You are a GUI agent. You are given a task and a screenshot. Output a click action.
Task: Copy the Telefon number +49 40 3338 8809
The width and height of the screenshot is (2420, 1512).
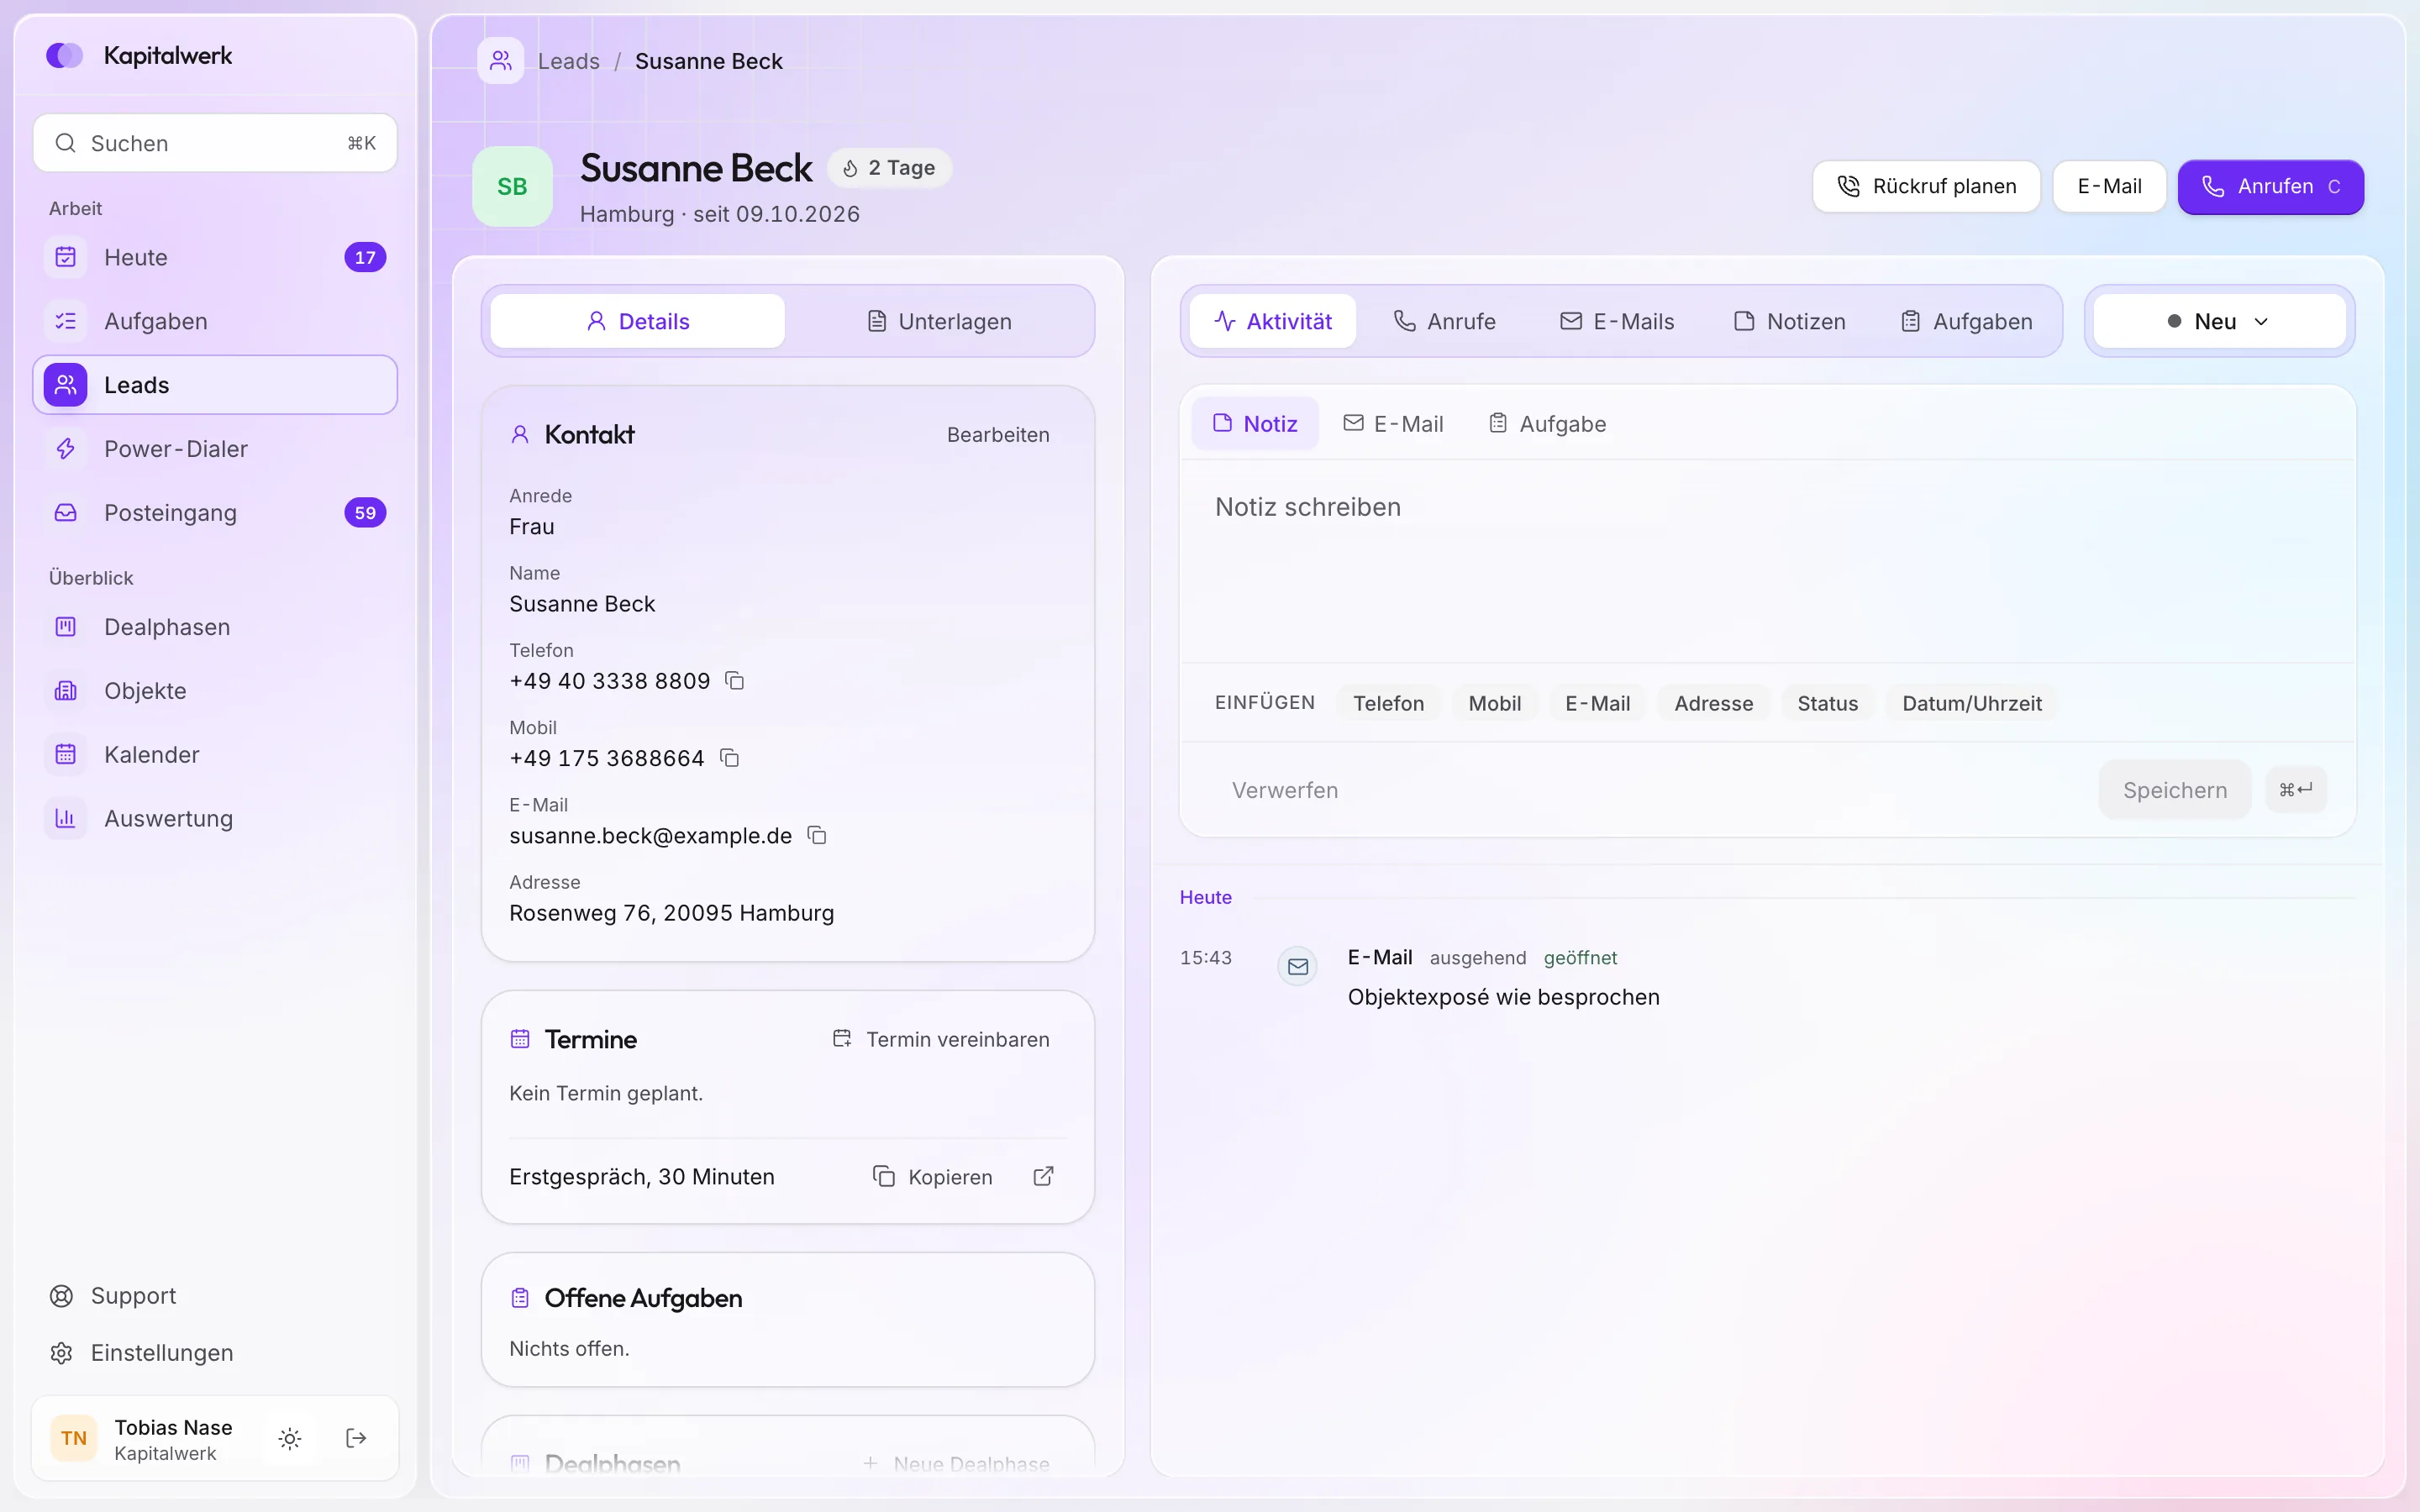(734, 681)
